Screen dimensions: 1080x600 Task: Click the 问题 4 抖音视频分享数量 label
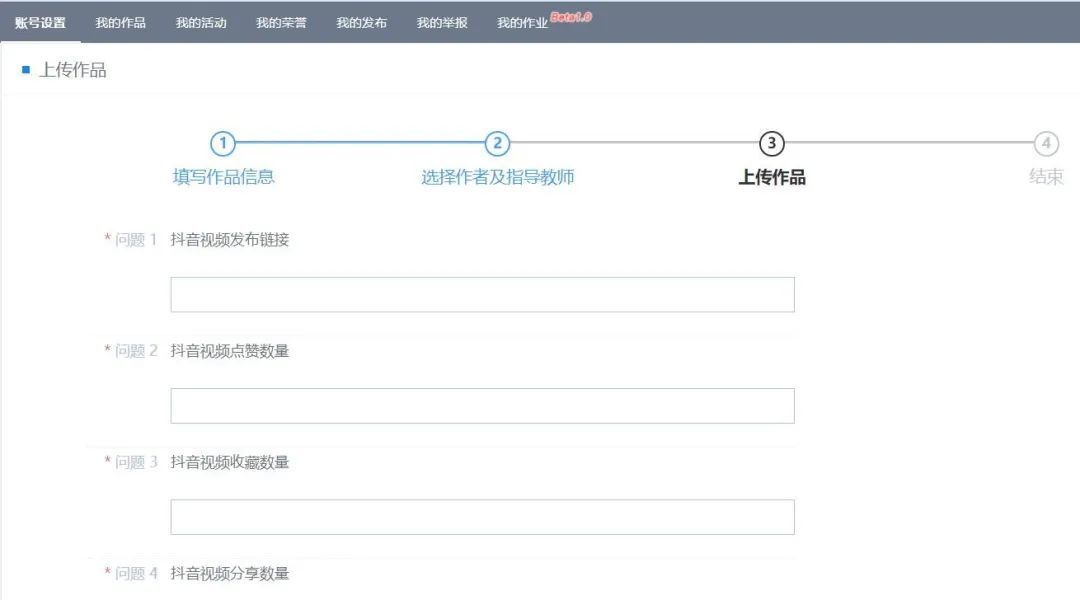pos(196,573)
